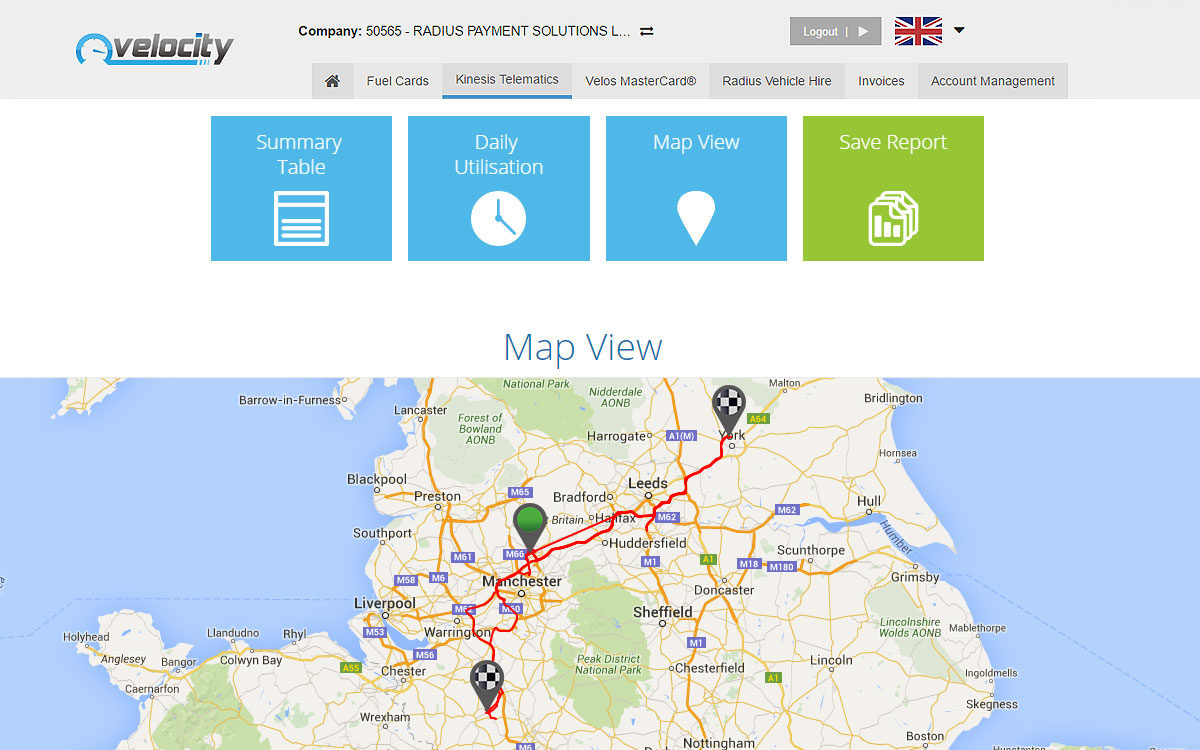This screenshot has height=750, width=1200.
Task: Click the Lancaster label on the map
Action: 420,410
